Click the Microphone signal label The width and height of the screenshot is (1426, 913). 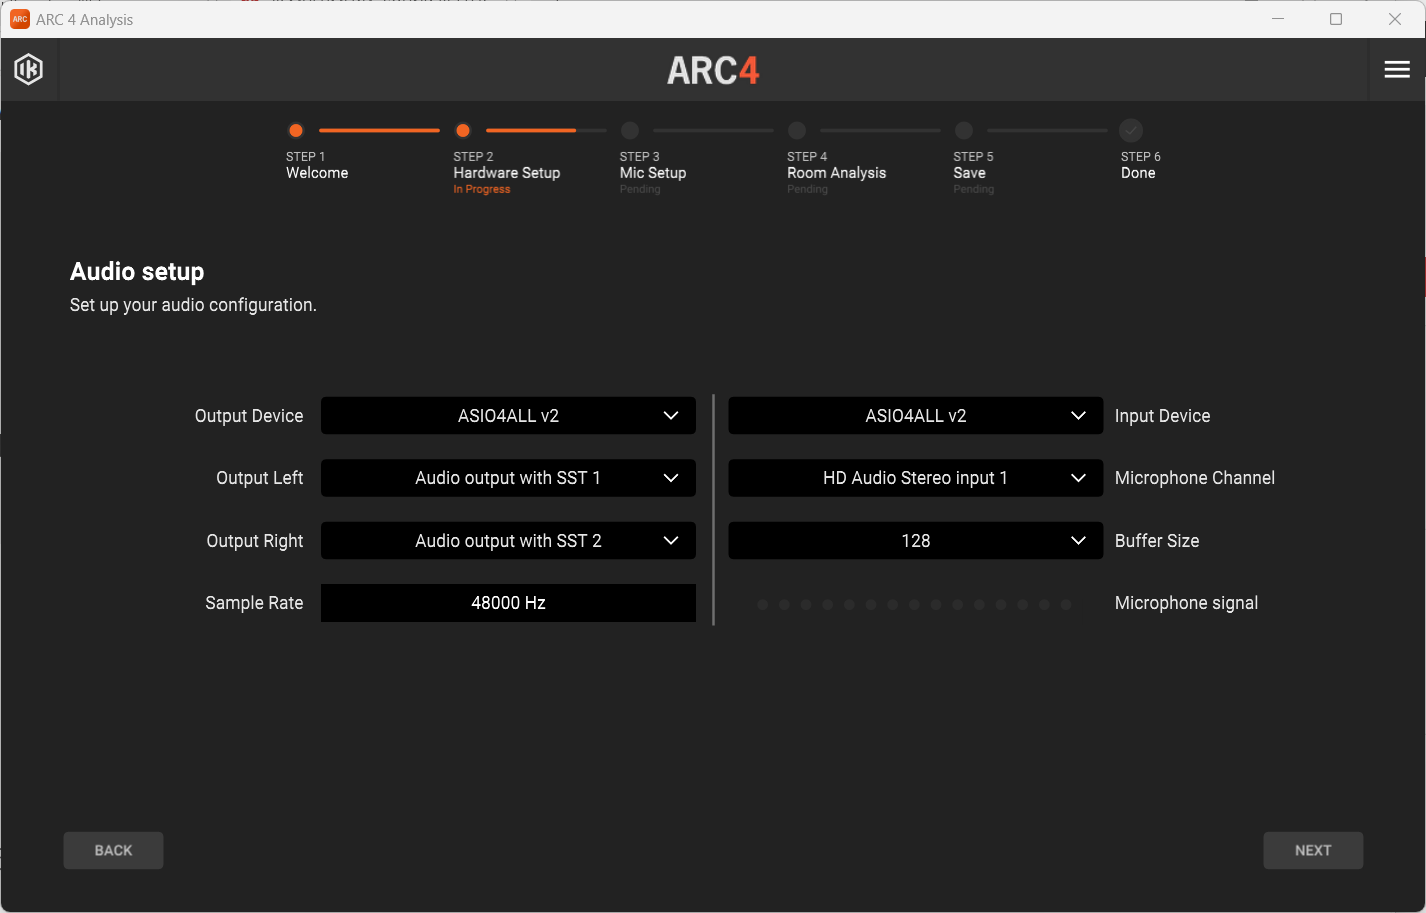[x=1186, y=603]
